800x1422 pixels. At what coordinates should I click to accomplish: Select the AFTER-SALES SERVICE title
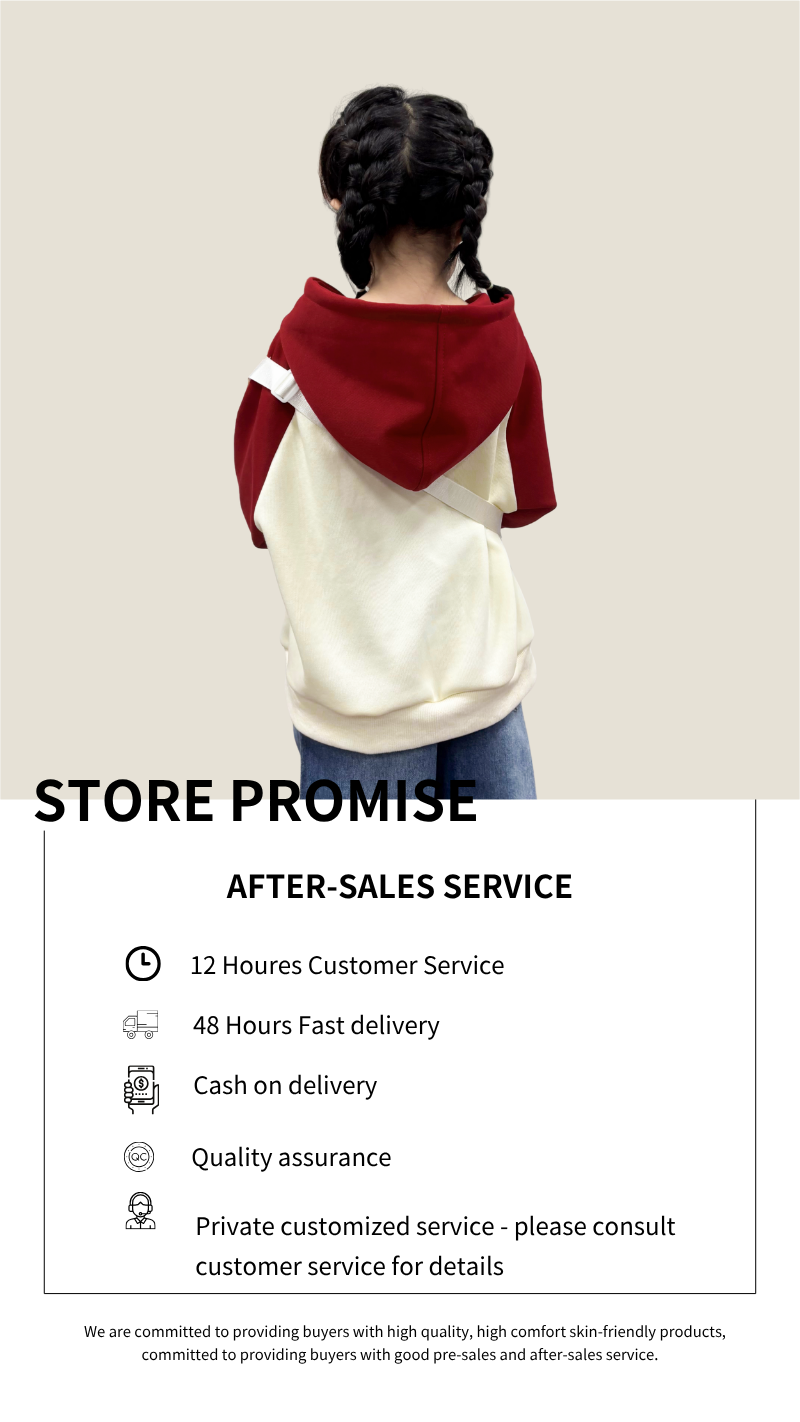(399, 886)
